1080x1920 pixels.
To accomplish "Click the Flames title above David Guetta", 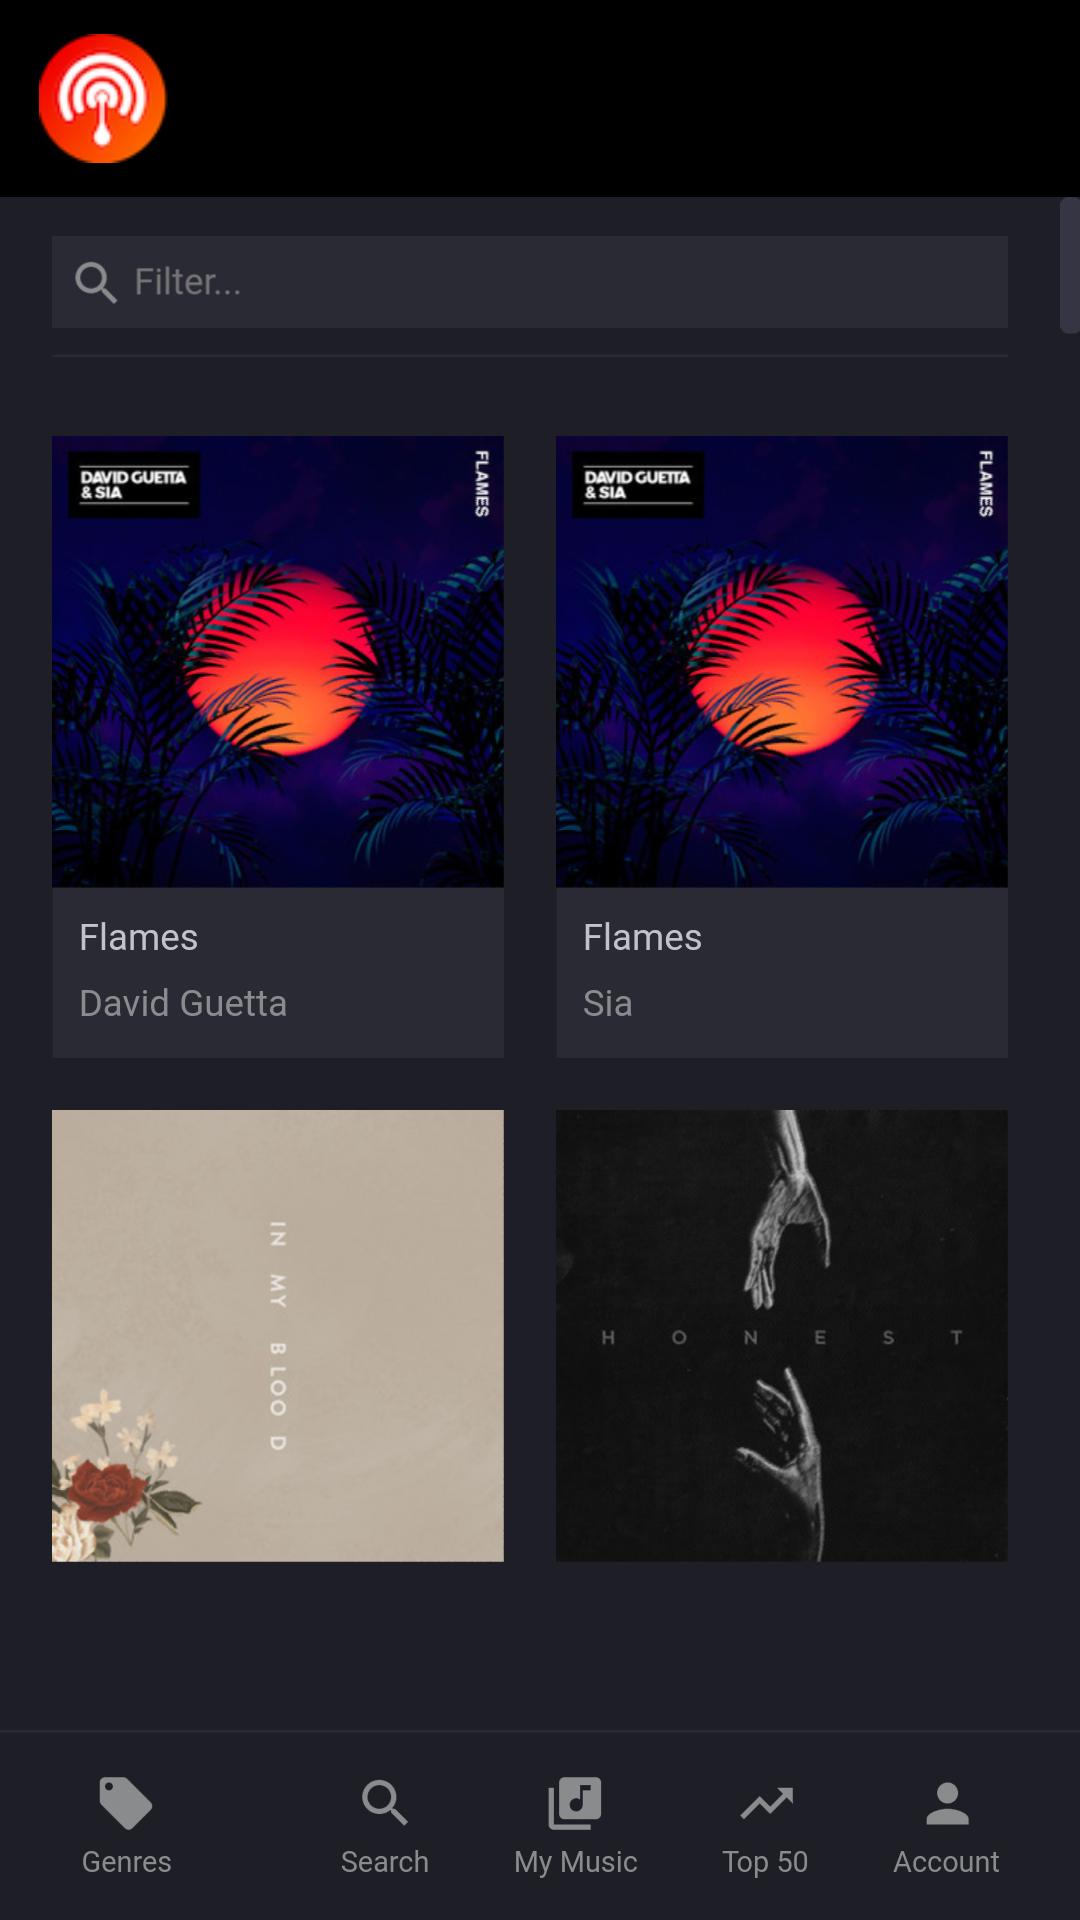I will [138, 937].
